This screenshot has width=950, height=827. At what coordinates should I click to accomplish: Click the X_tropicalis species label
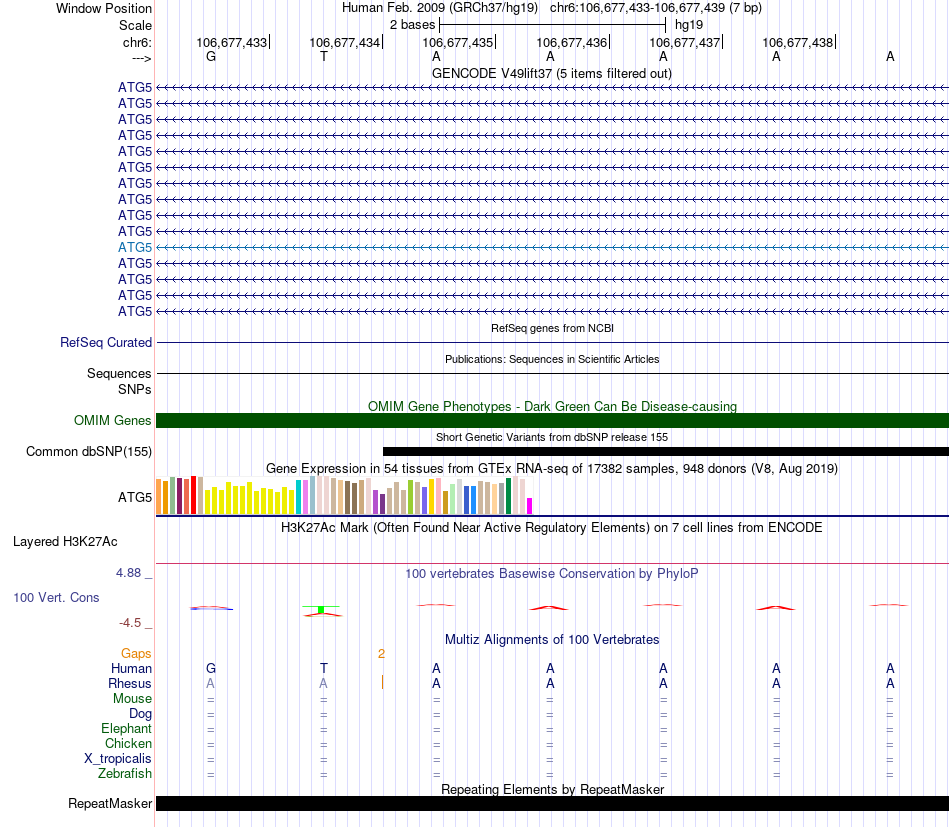118,759
